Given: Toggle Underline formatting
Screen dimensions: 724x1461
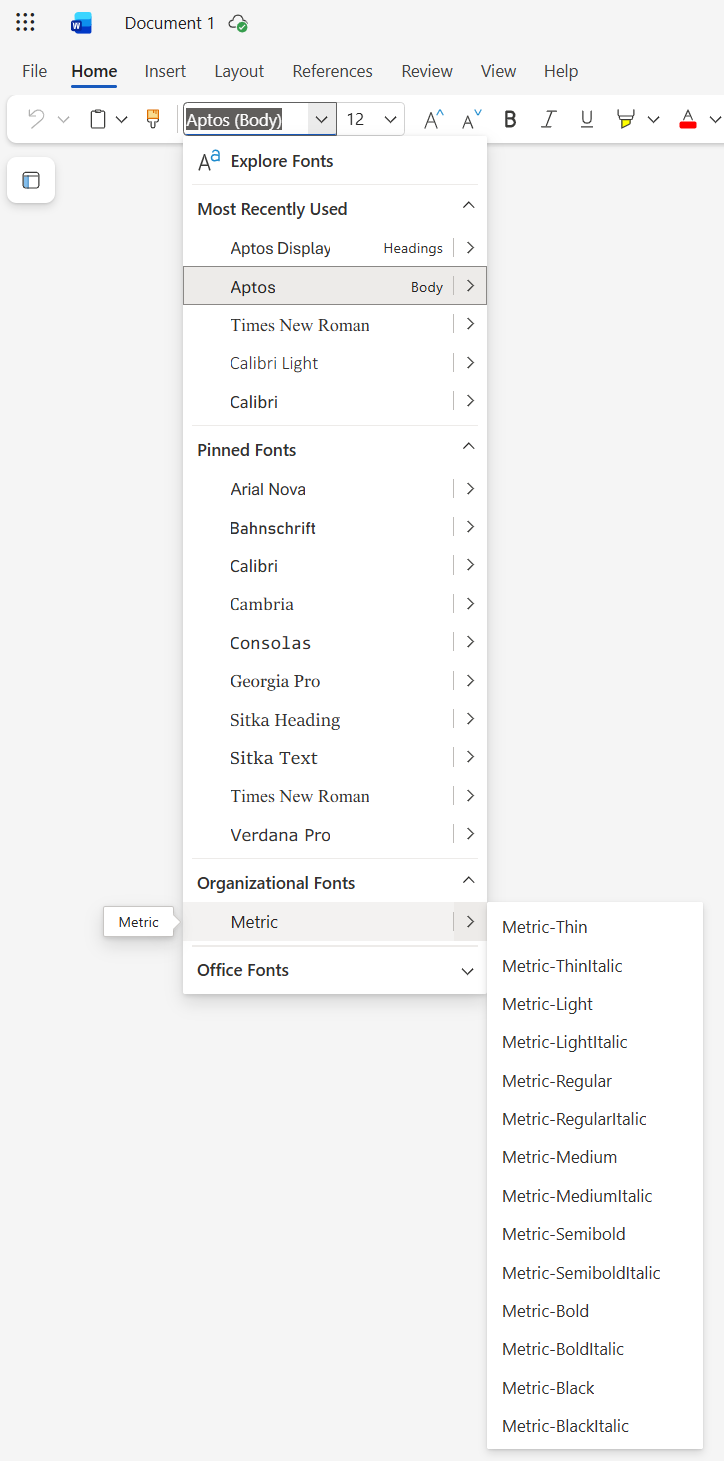Looking at the screenshot, I should coord(587,119).
